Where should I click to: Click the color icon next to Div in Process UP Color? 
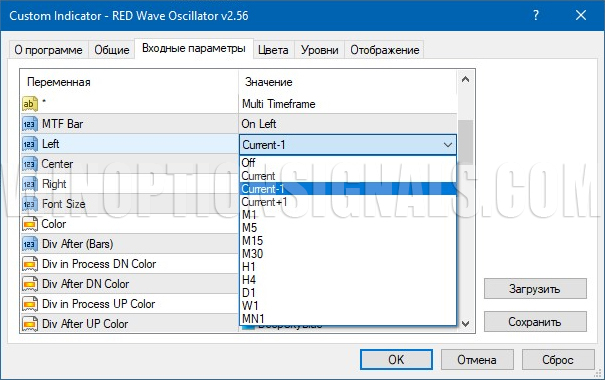[x=30, y=304]
